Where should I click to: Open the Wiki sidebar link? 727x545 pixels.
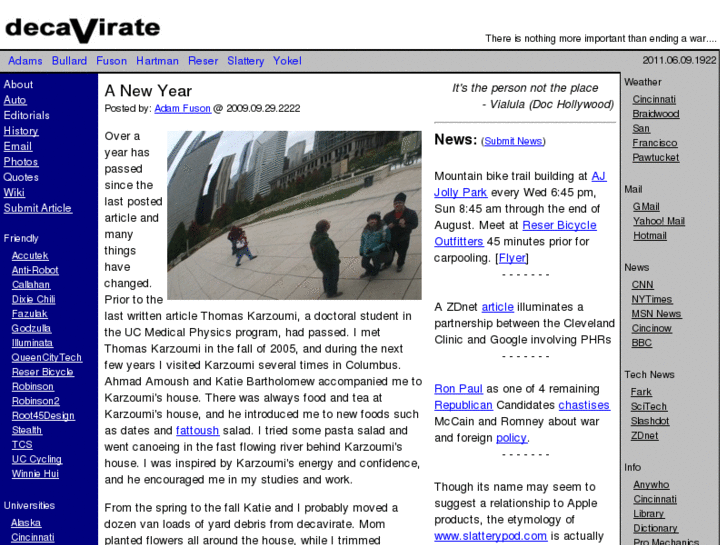(14, 192)
